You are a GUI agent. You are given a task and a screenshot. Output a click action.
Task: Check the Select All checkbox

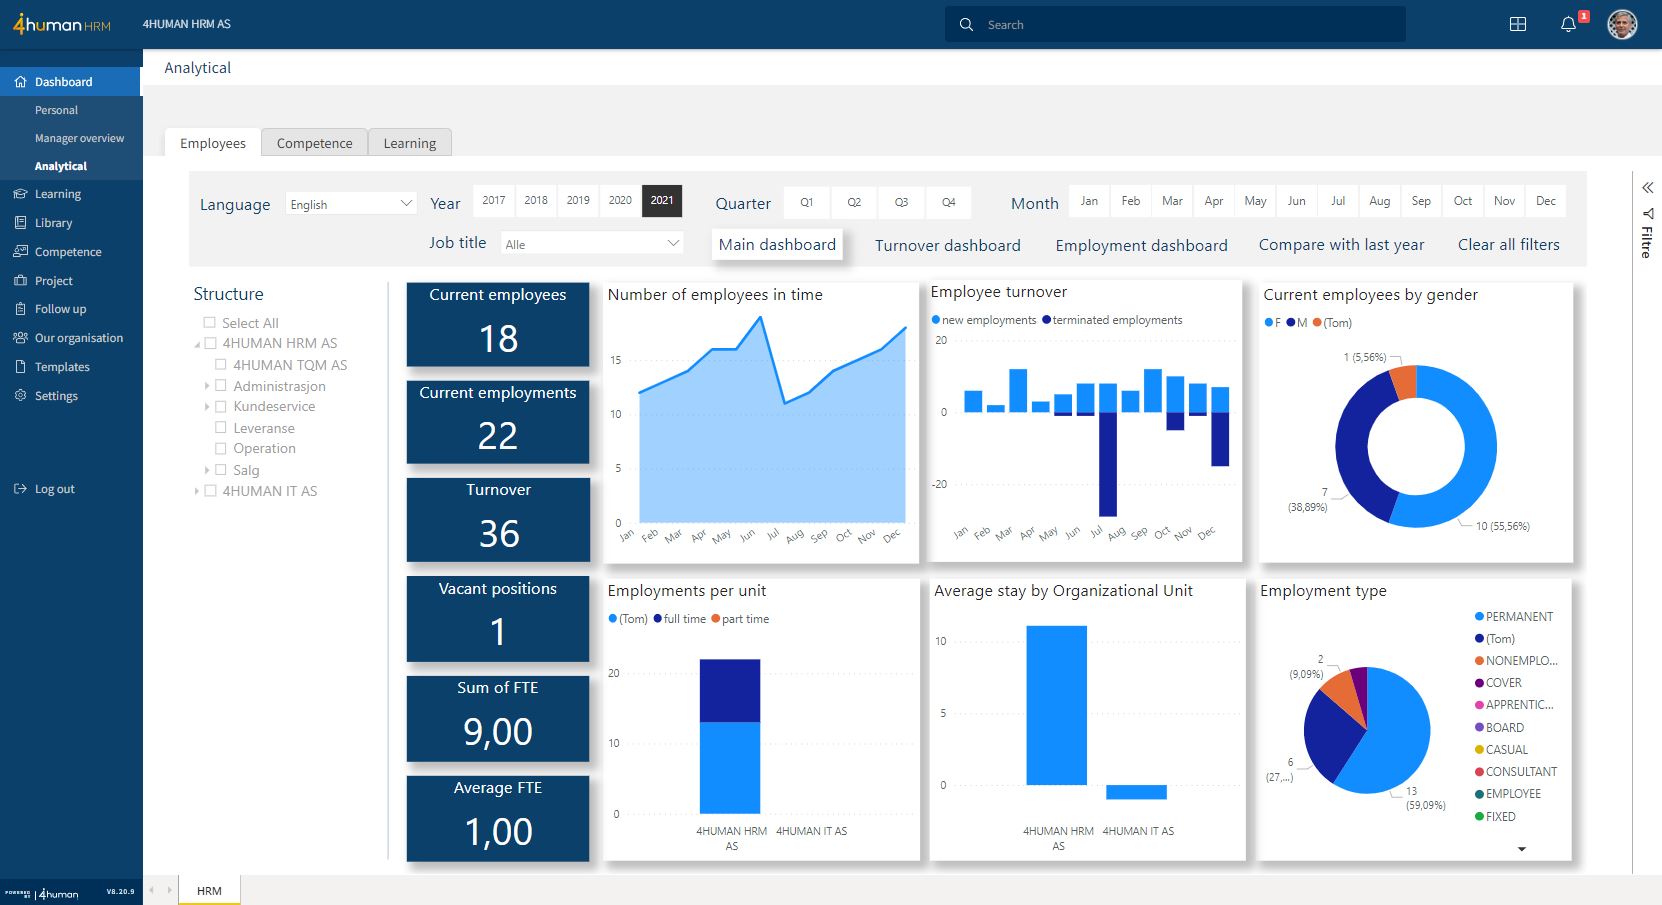209,323
